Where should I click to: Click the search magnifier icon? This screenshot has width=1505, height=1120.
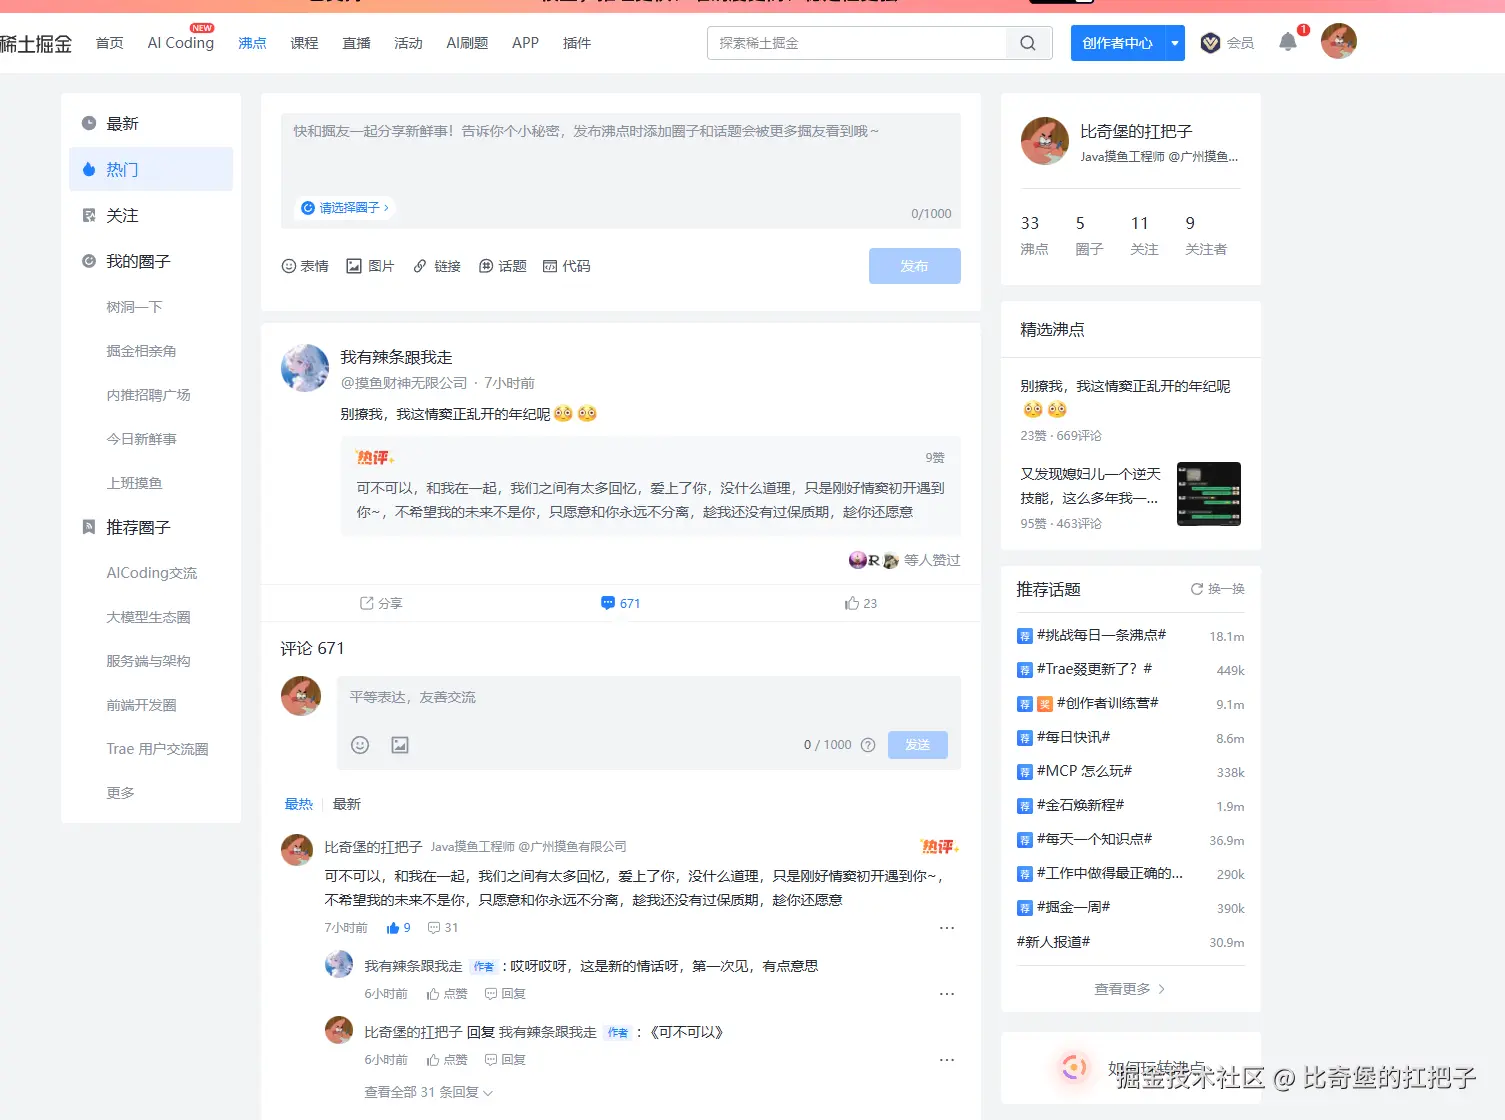point(1027,43)
